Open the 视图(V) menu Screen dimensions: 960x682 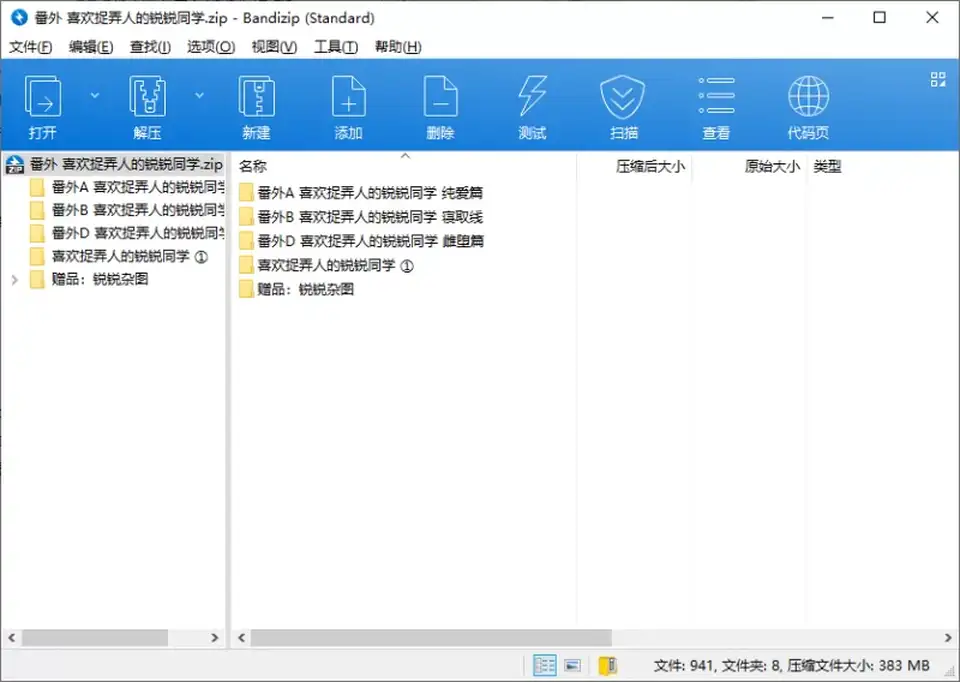pos(274,47)
